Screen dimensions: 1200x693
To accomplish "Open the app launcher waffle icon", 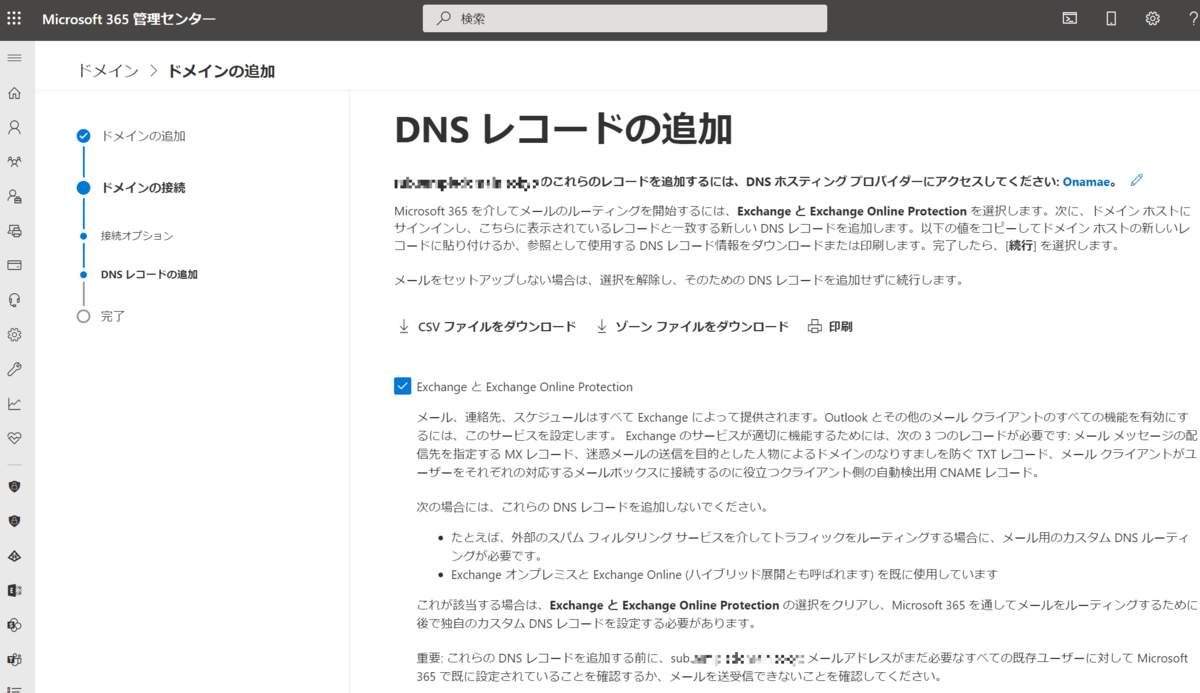I will [14, 18].
